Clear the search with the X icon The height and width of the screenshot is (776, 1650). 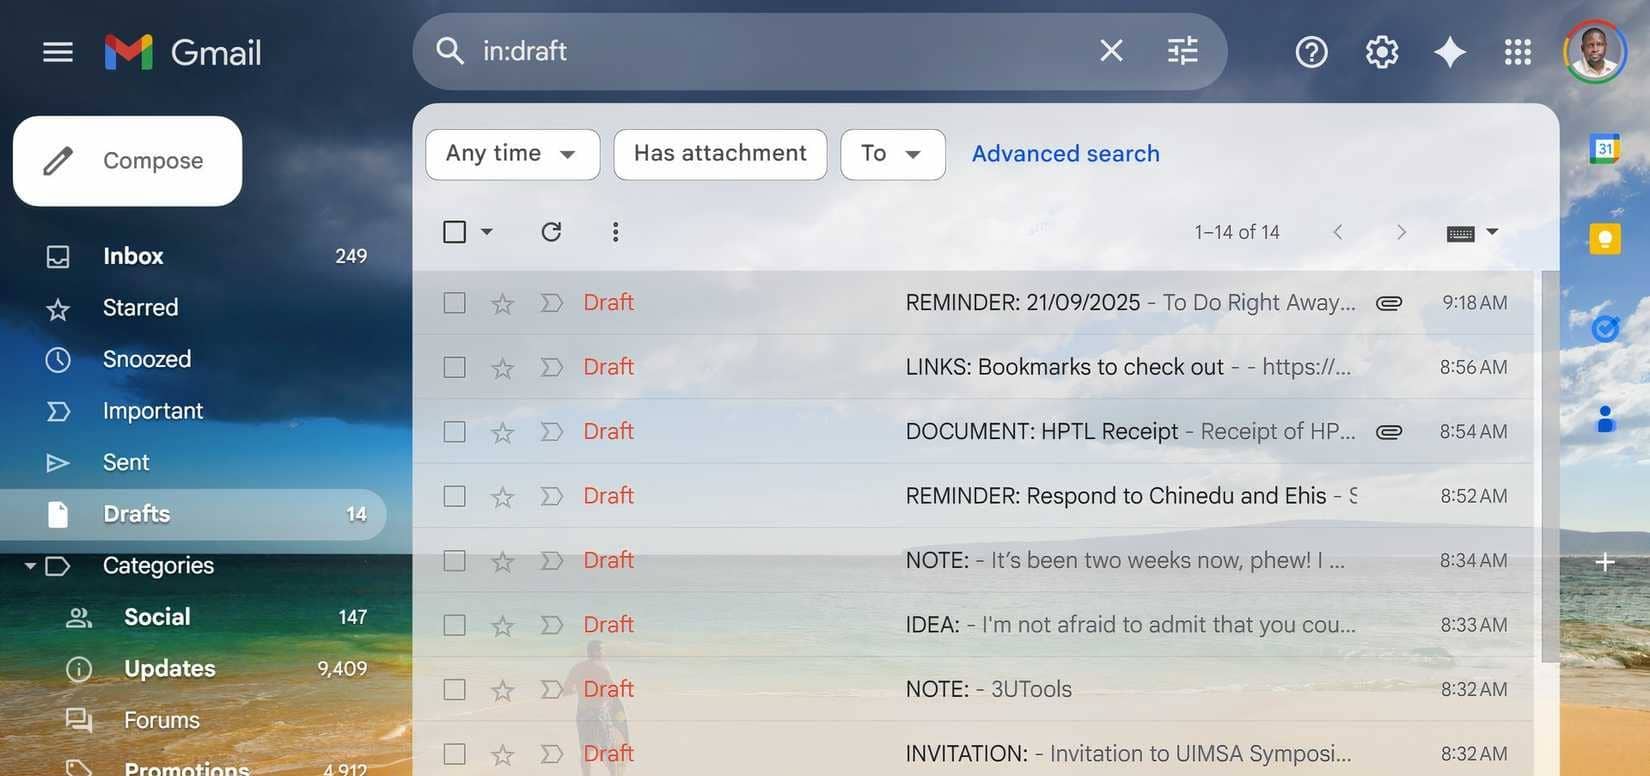pyautogui.click(x=1111, y=51)
